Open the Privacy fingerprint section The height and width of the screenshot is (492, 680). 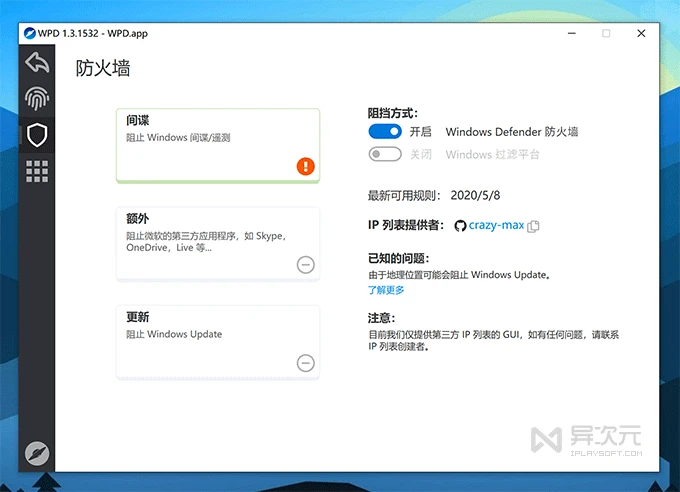tap(37, 98)
